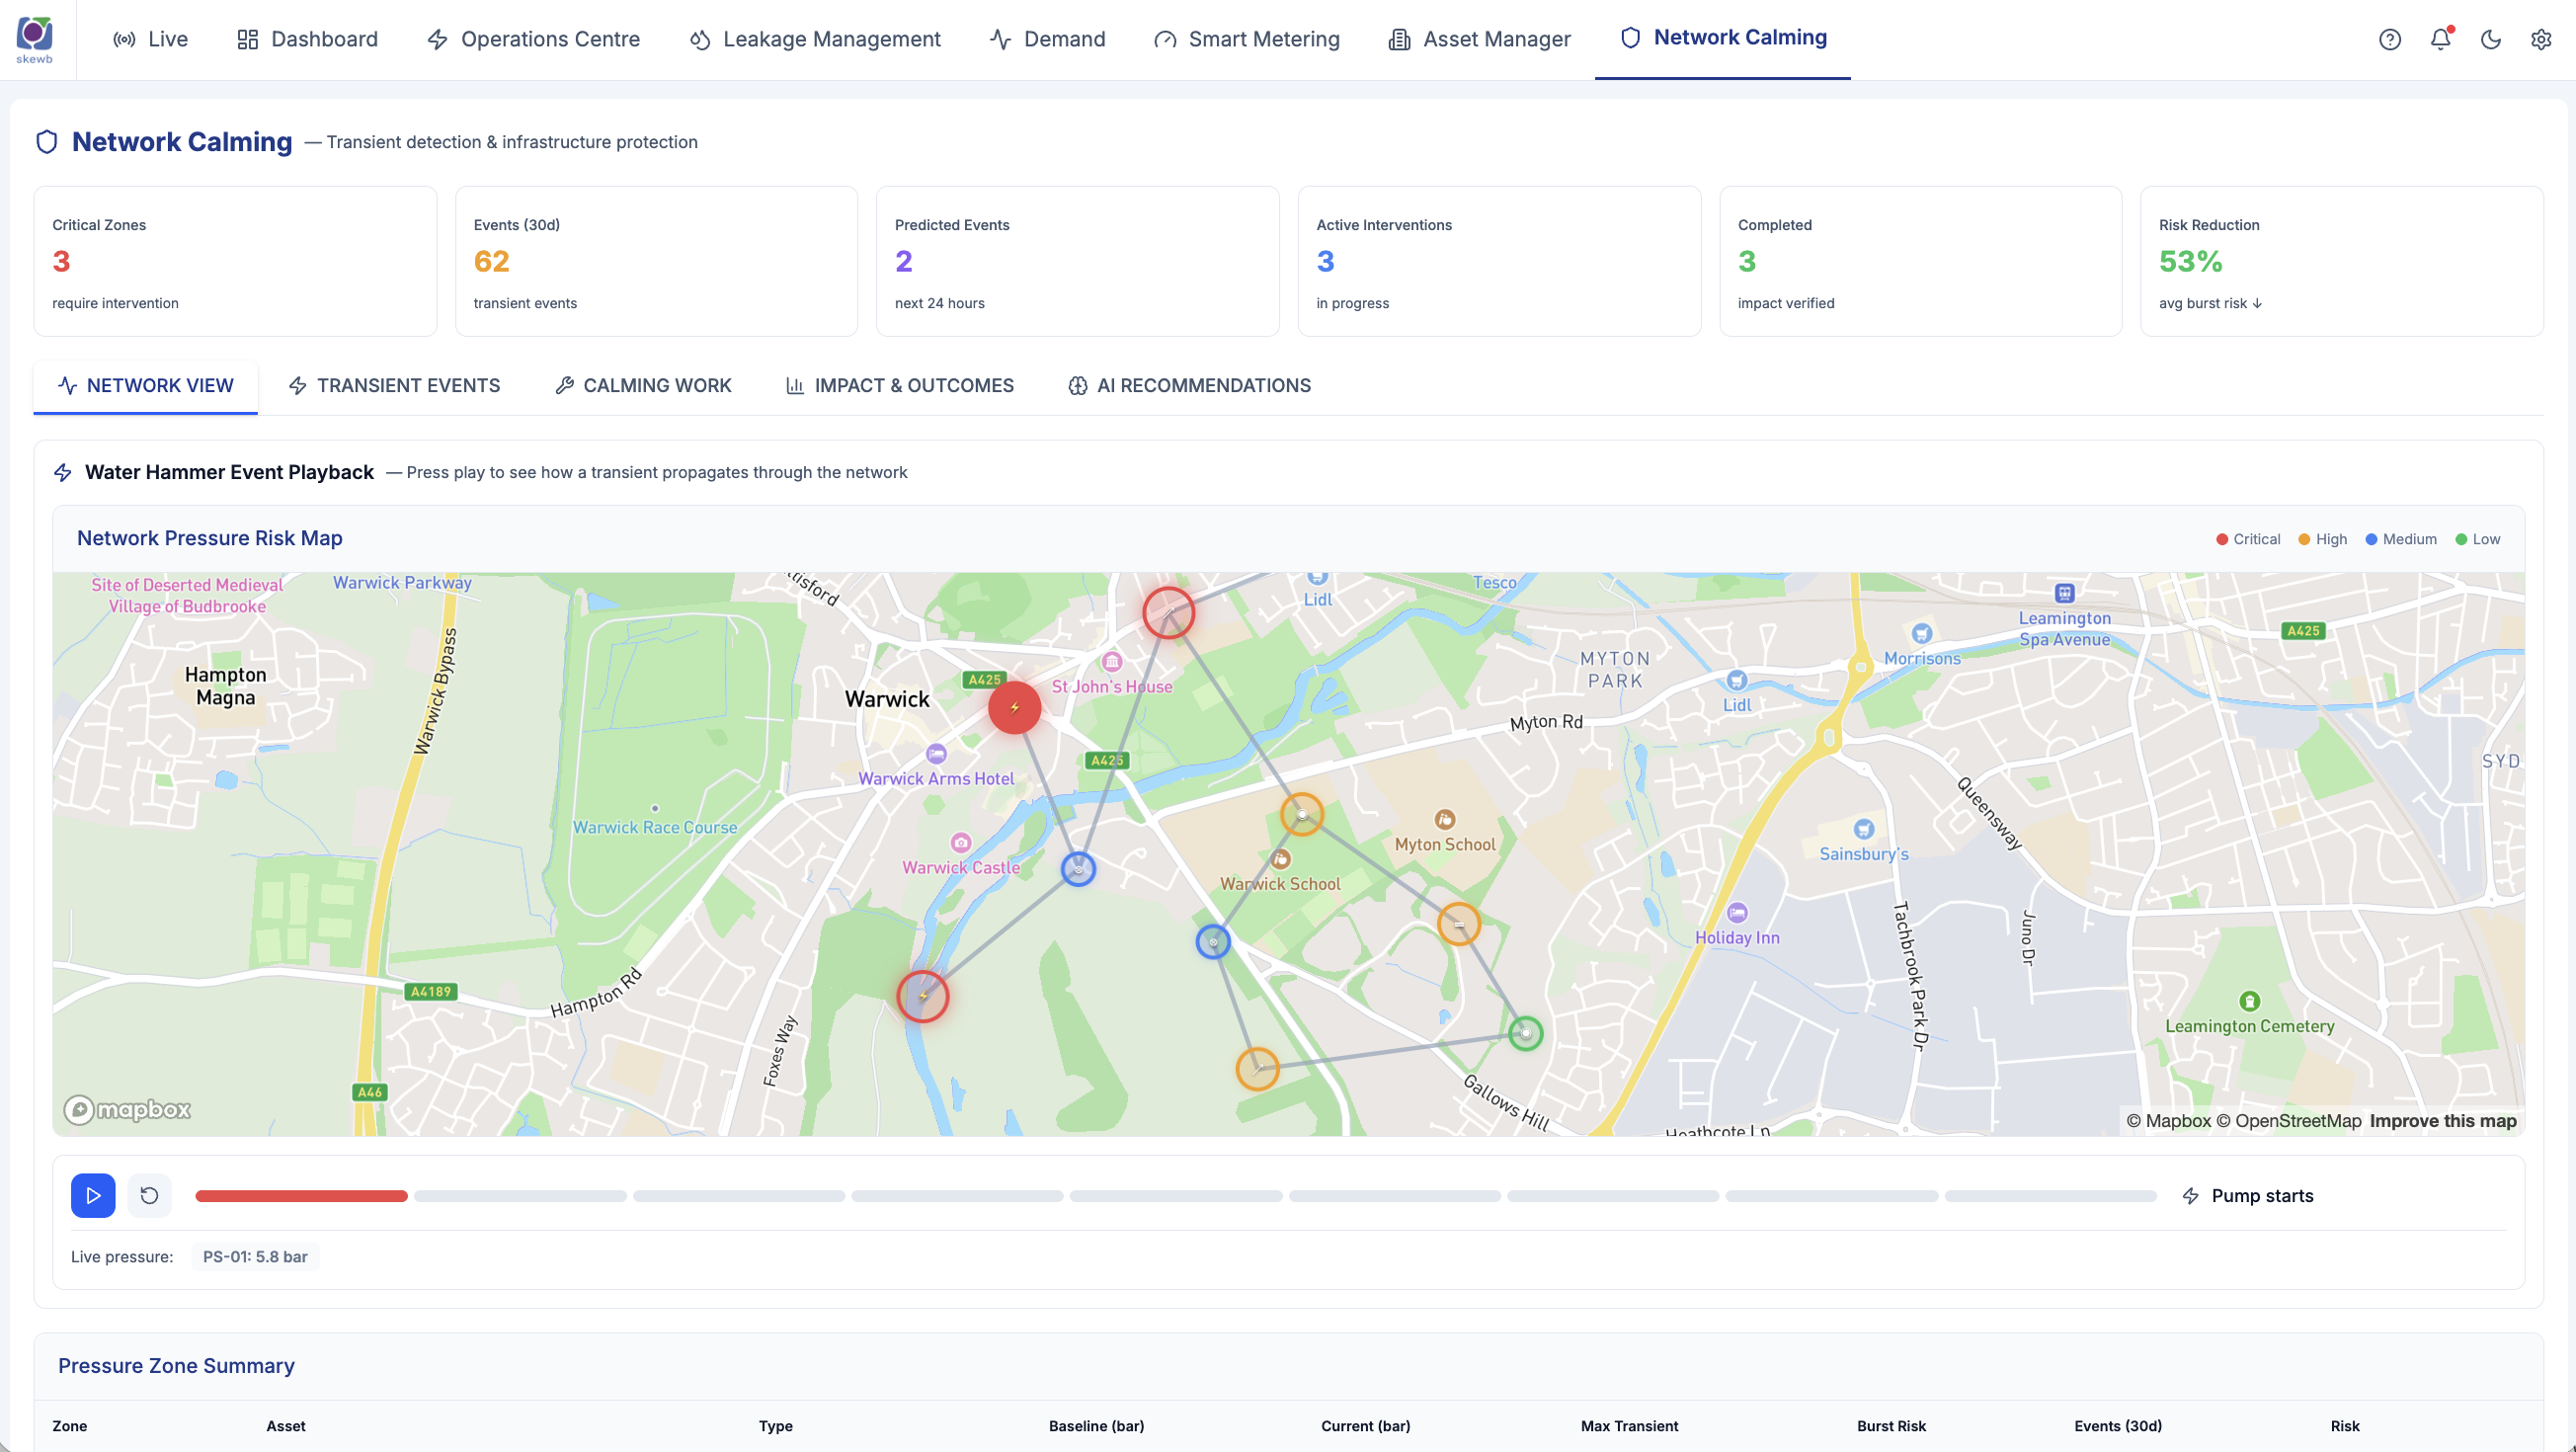
Task: Open the OpenStreetMap attribution link
Action: (2288, 1120)
